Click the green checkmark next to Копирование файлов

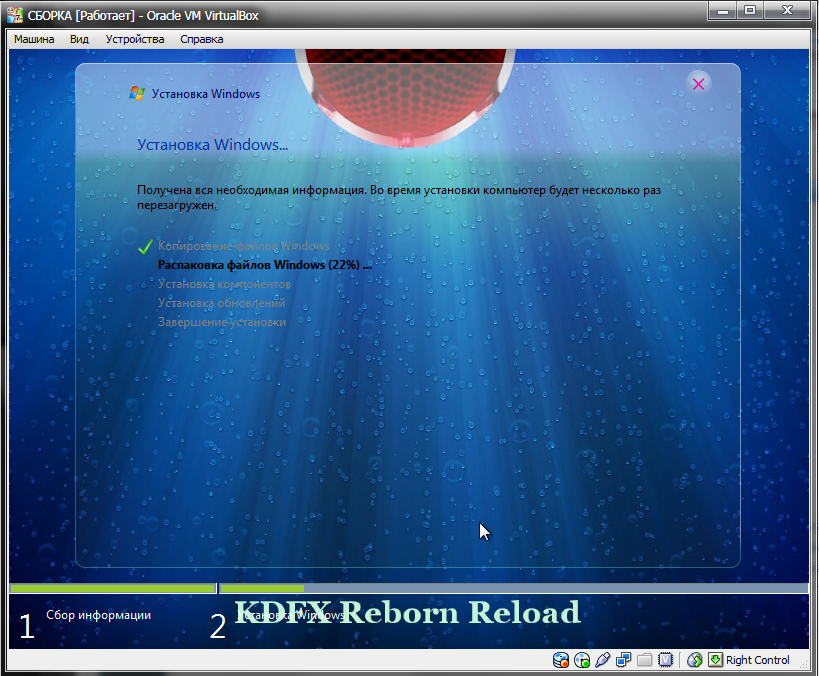[x=145, y=247]
